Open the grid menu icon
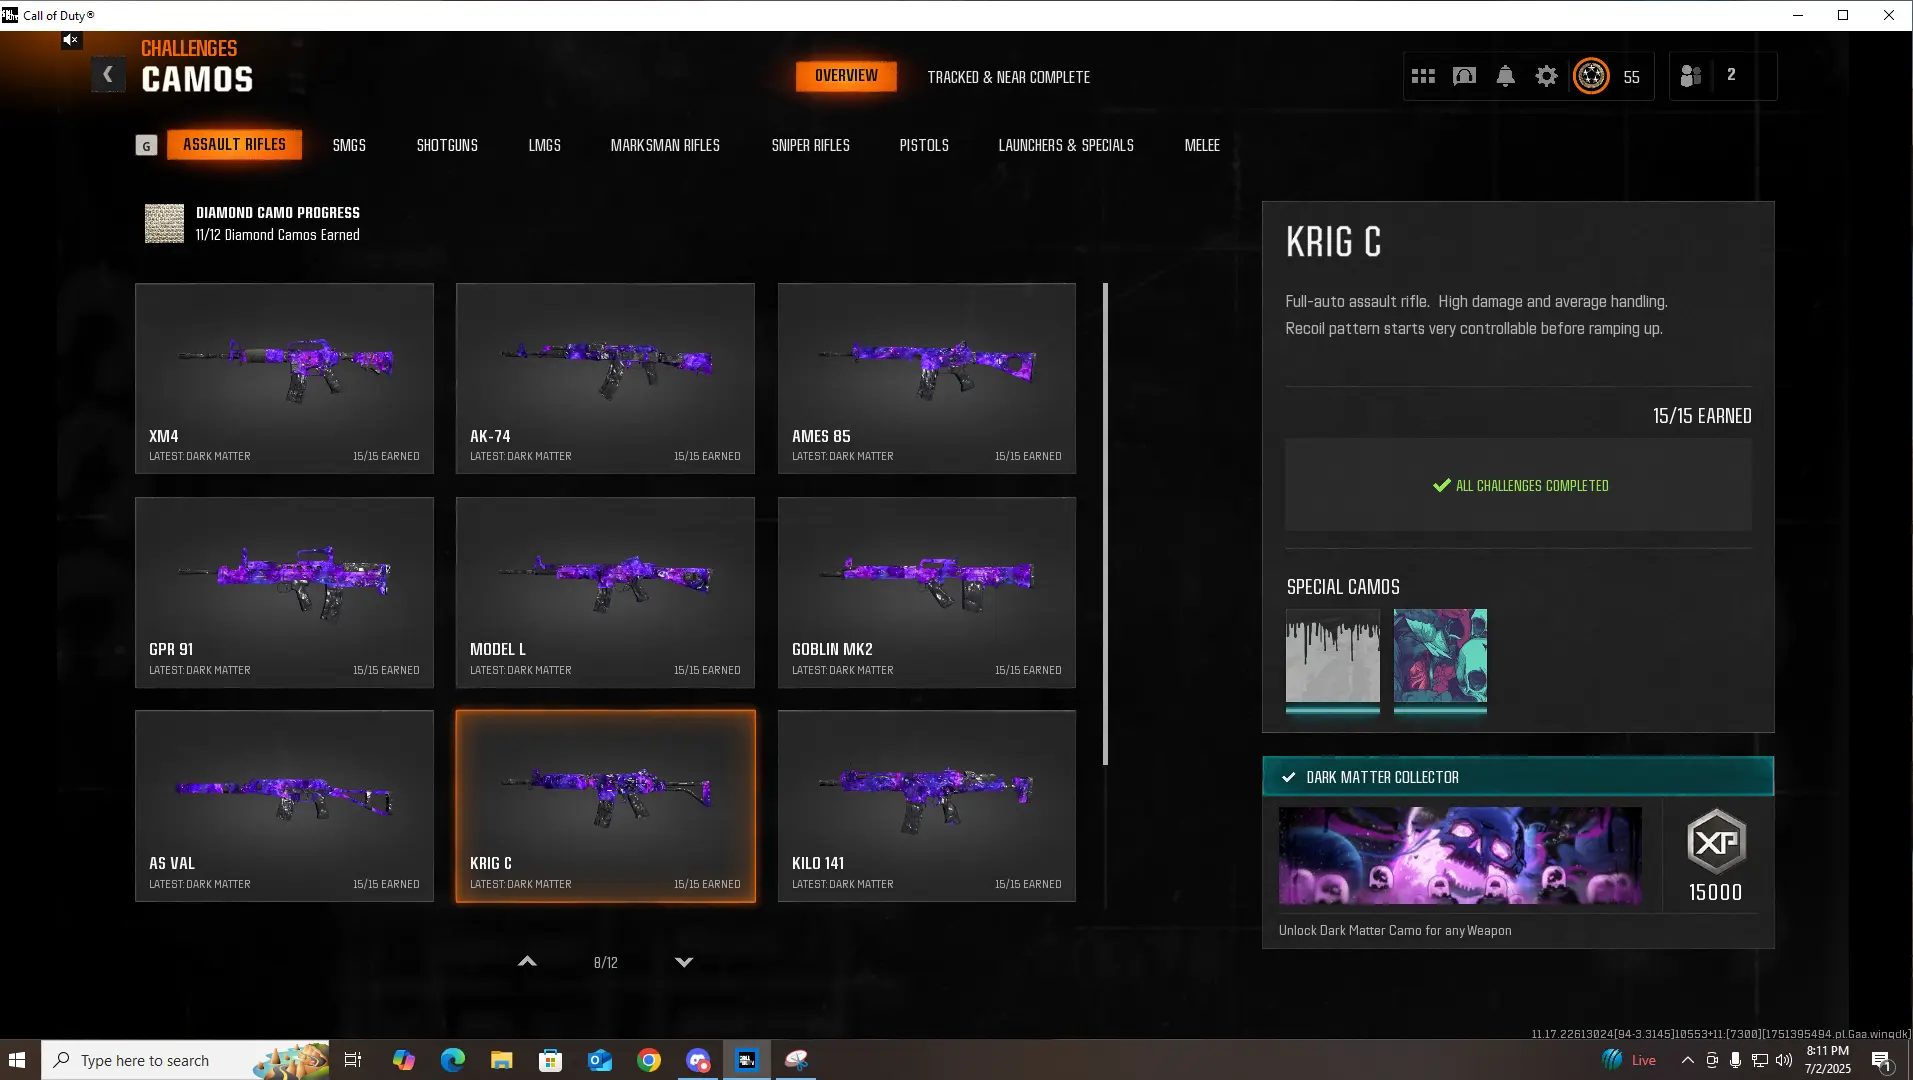Image resolution: width=1913 pixels, height=1080 pixels. (1423, 76)
